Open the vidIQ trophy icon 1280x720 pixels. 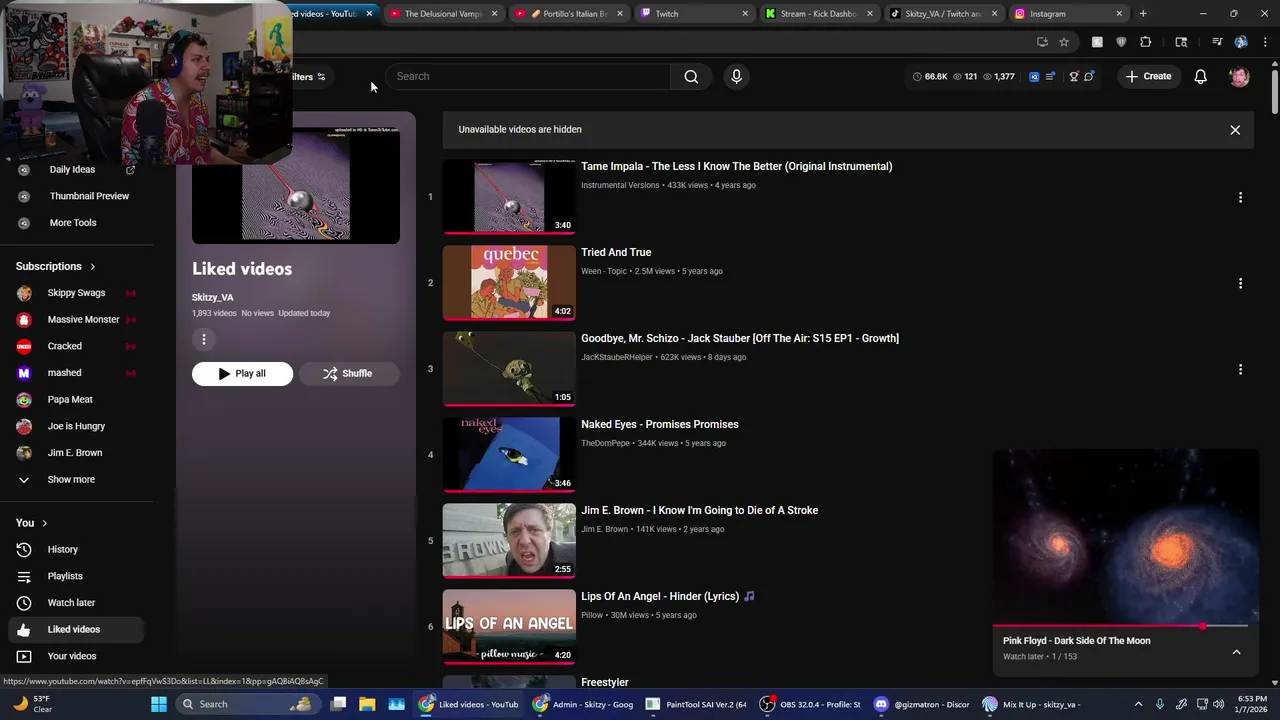1074,77
